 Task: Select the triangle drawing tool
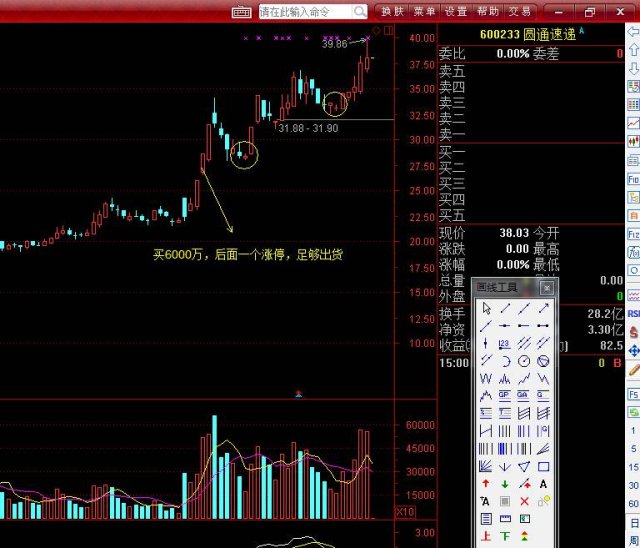(524, 467)
